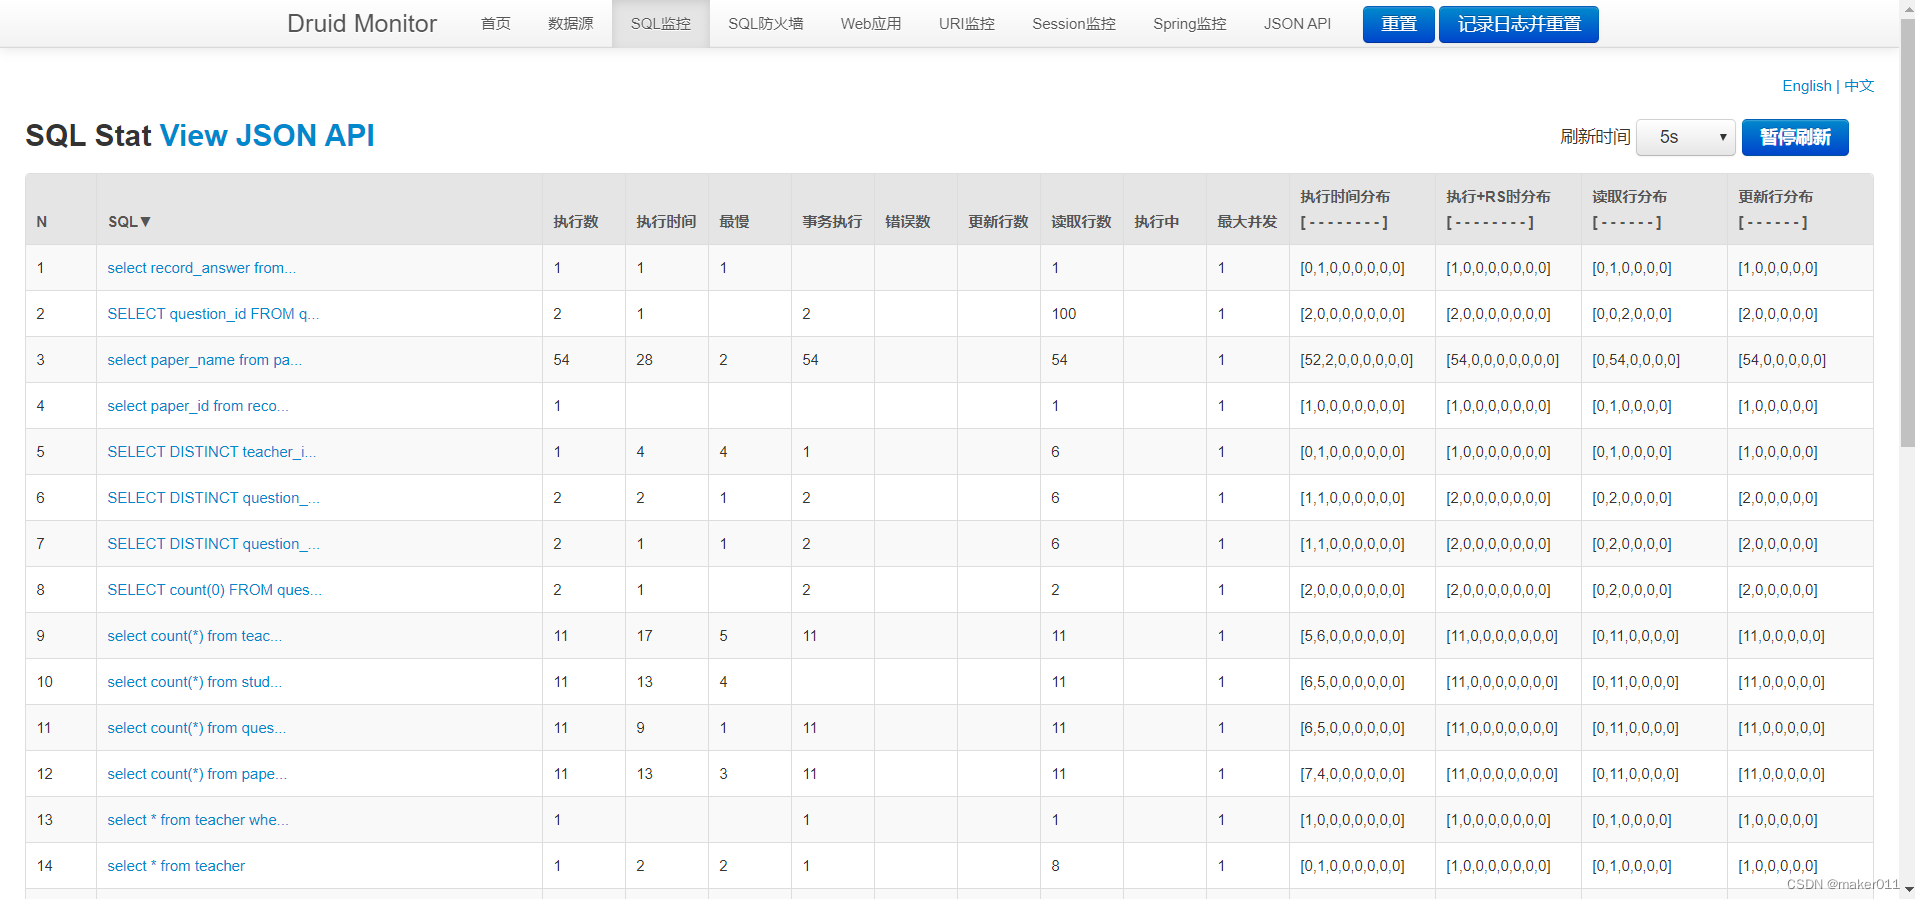Open 'select paper_name from pa...' SQL detail
Viewport: 1915px width, 899px height.
[x=204, y=360]
